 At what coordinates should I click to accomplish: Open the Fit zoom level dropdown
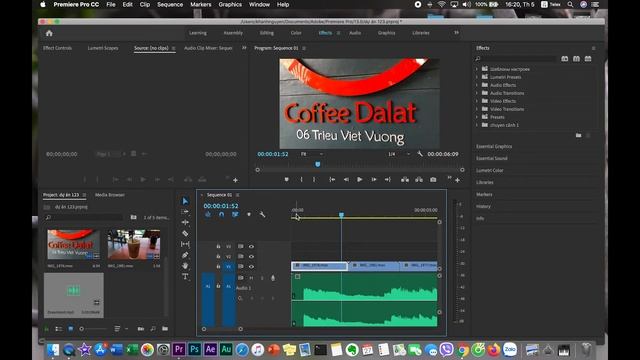(x=312, y=154)
